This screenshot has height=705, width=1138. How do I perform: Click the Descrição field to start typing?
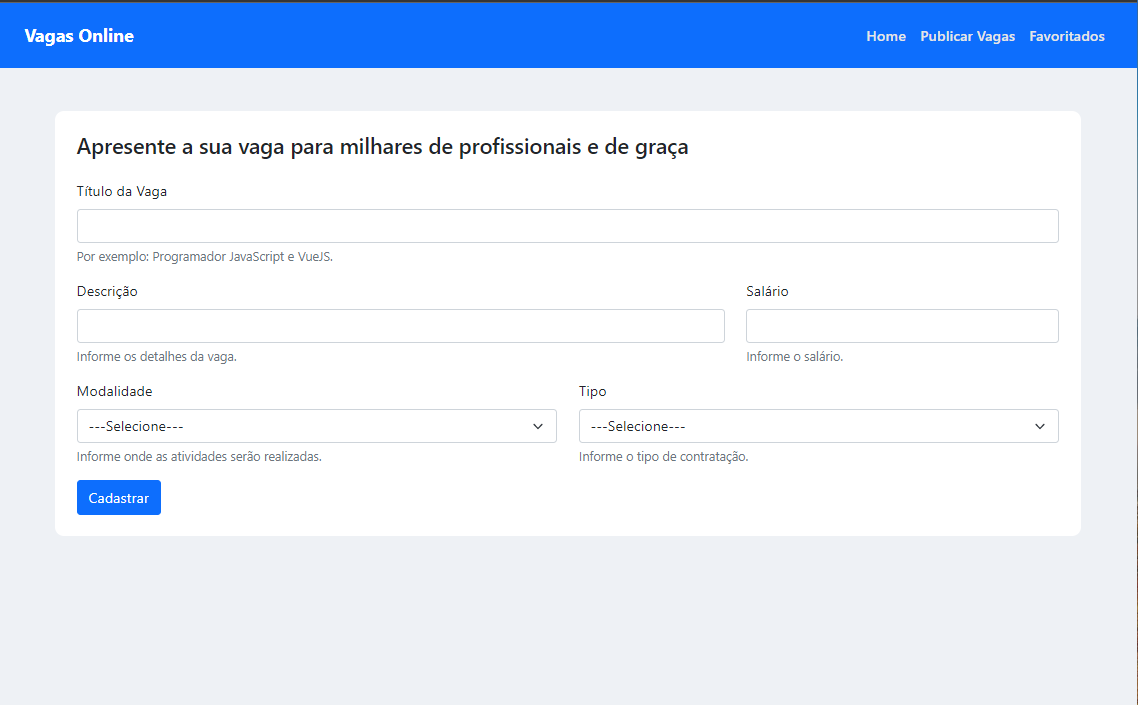pos(400,325)
